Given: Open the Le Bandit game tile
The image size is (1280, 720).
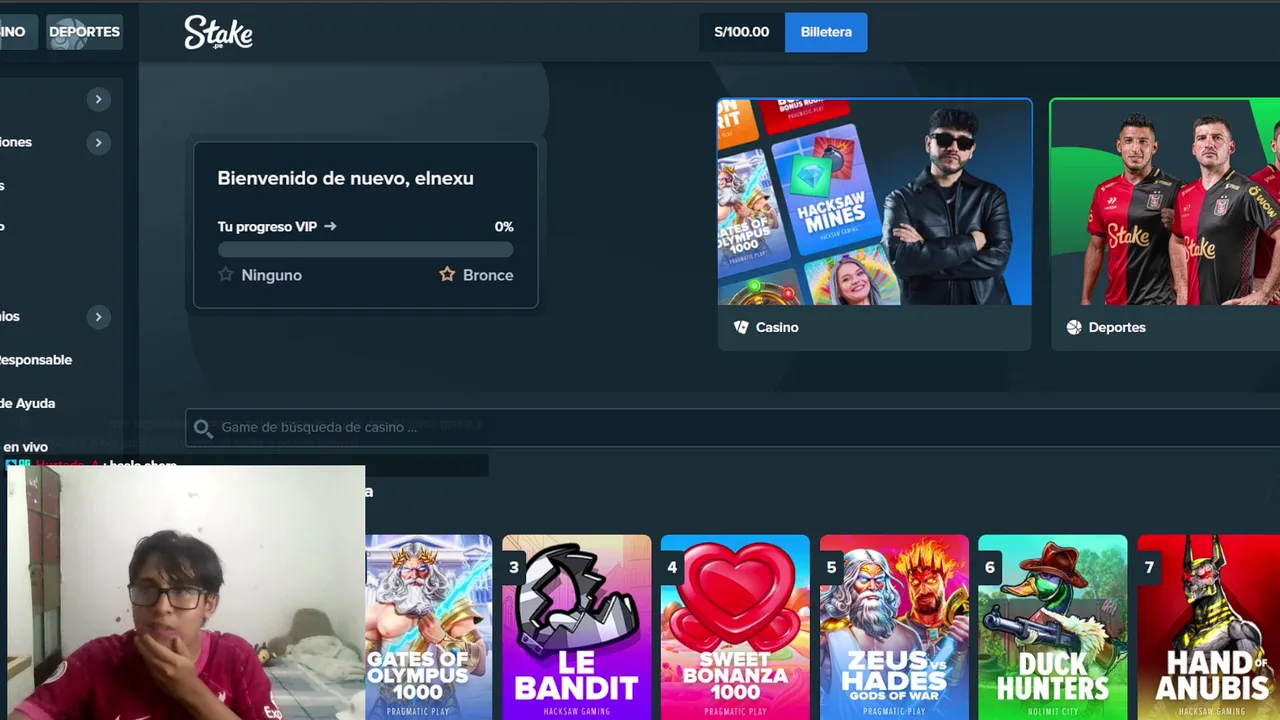Looking at the screenshot, I should (576, 627).
